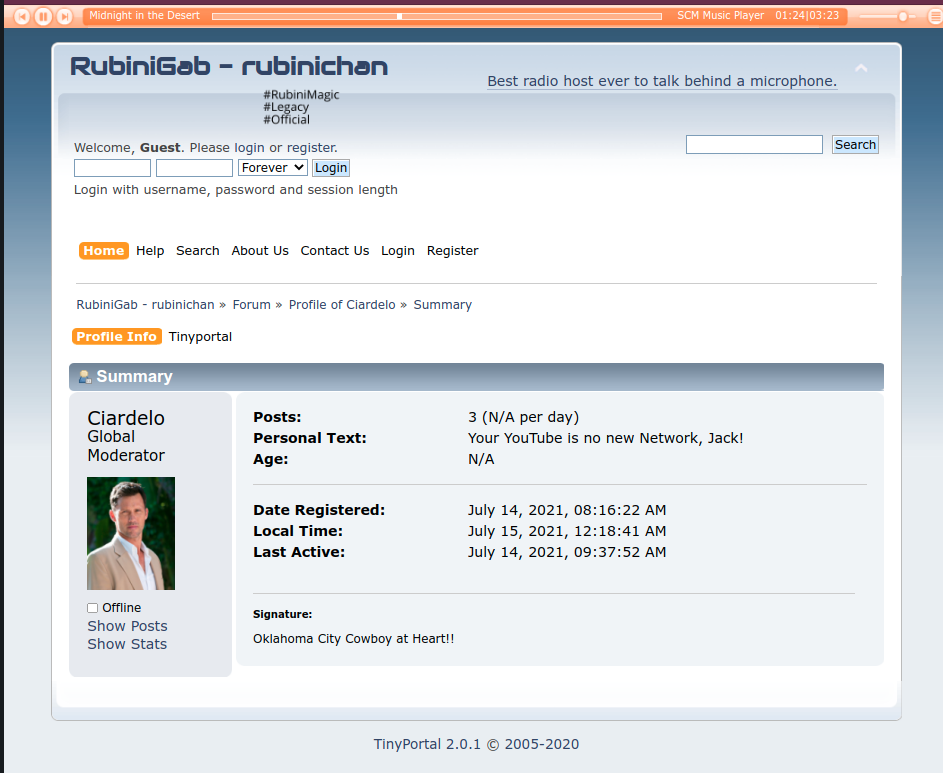Screen dimensions: 943x773
Task: Click the music player progress bar
Action: tap(437, 16)
